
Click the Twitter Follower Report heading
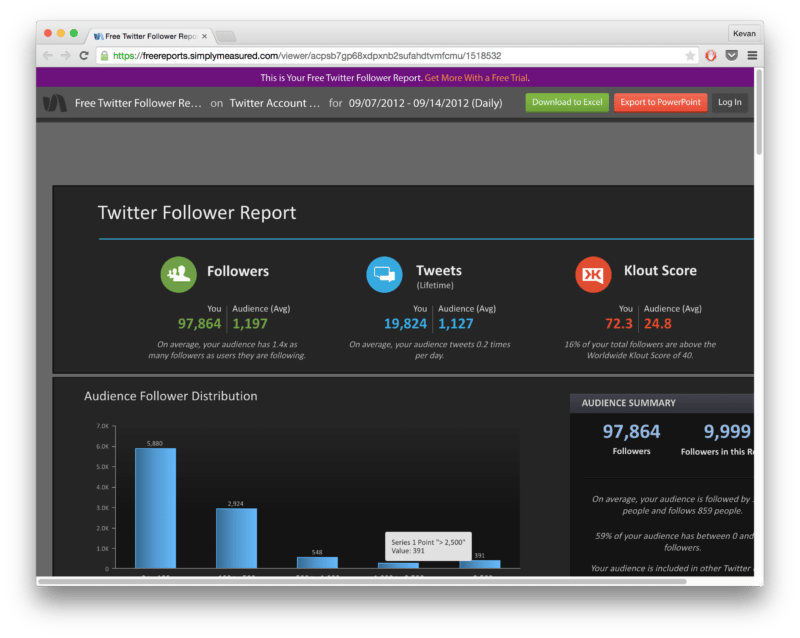(197, 212)
